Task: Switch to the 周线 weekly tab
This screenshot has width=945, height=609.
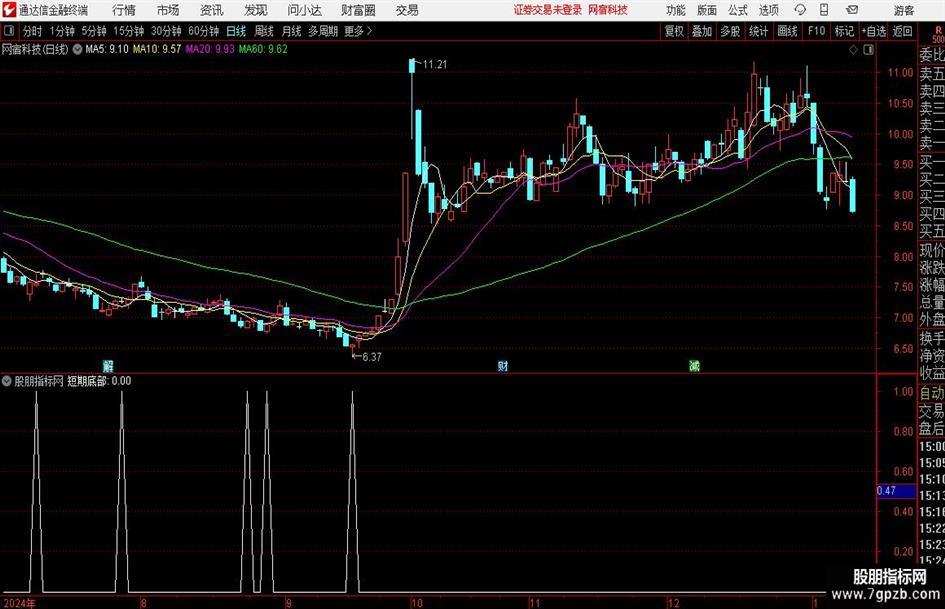Action: tap(264, 31)
